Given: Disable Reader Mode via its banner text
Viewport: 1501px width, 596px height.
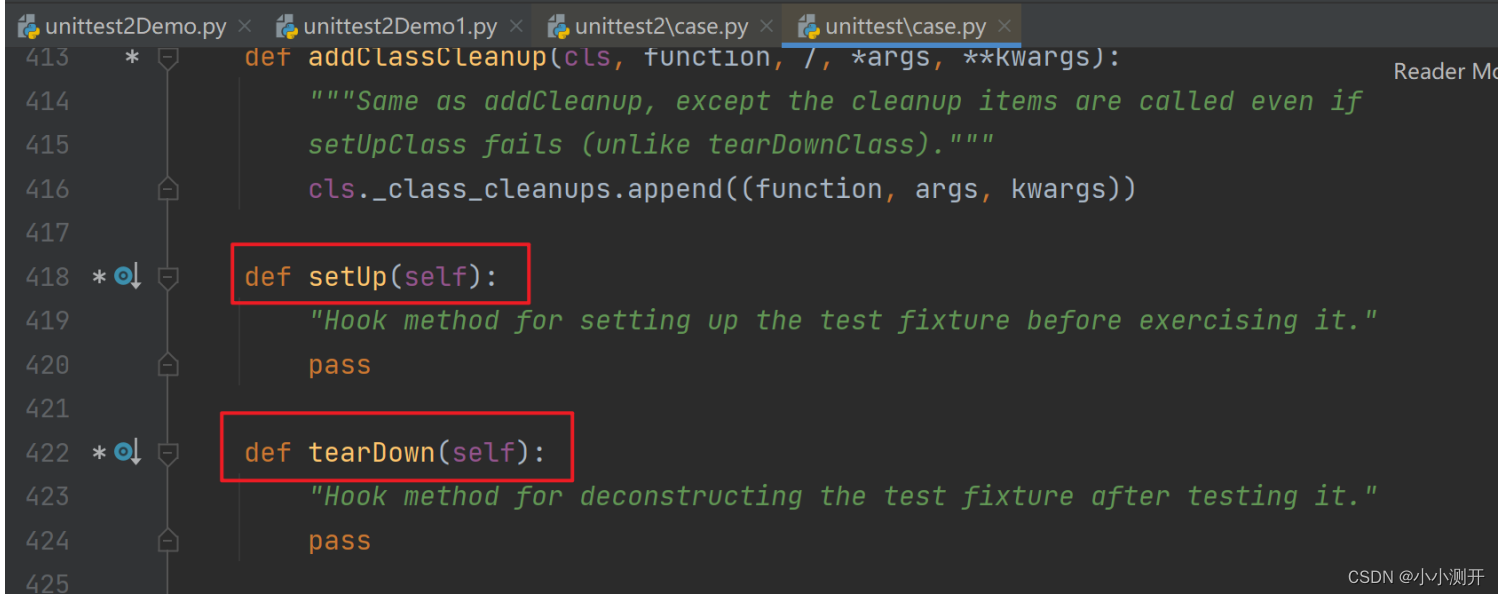Looking at the screenshot, I should point(1445,71).
